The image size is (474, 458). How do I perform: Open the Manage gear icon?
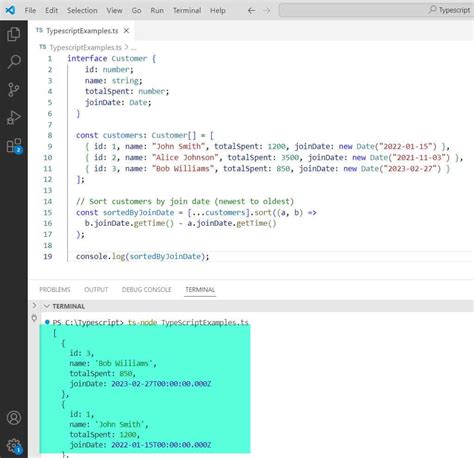14,446
